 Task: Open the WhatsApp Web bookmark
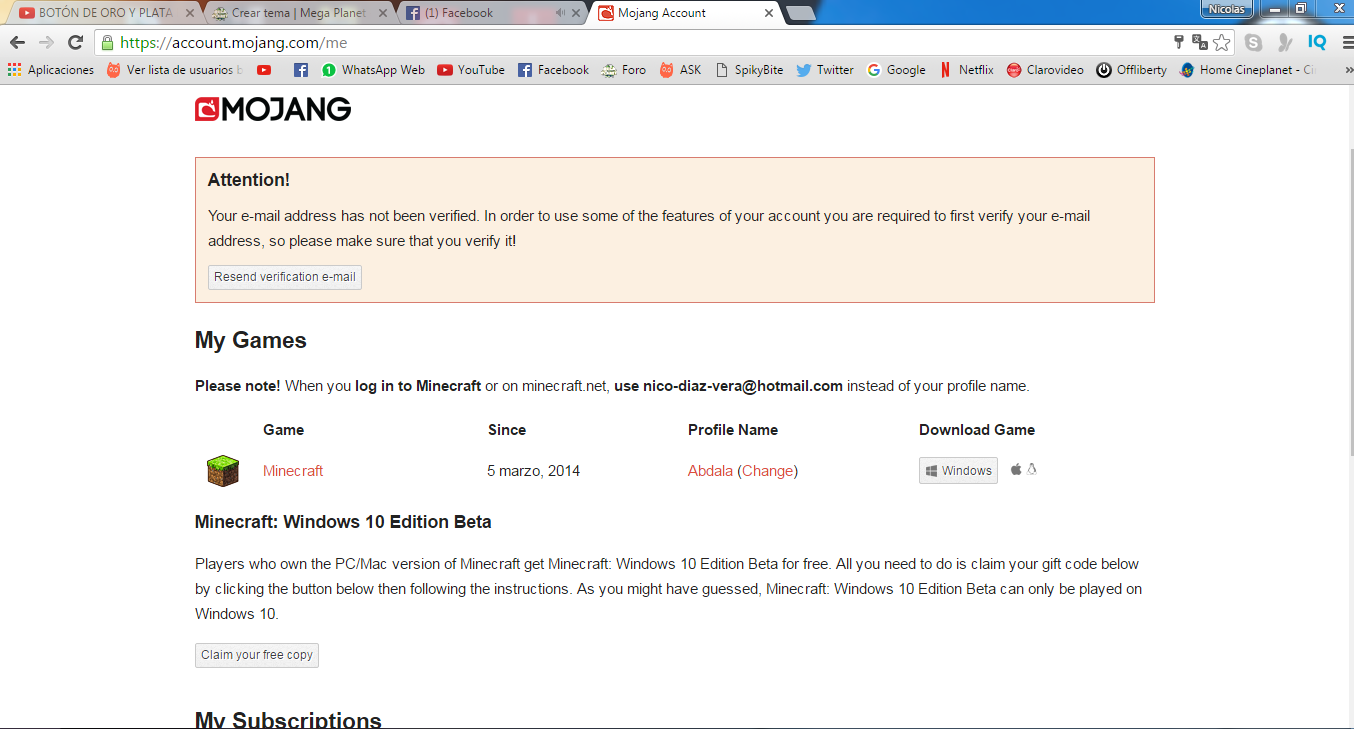pos(373,70)
